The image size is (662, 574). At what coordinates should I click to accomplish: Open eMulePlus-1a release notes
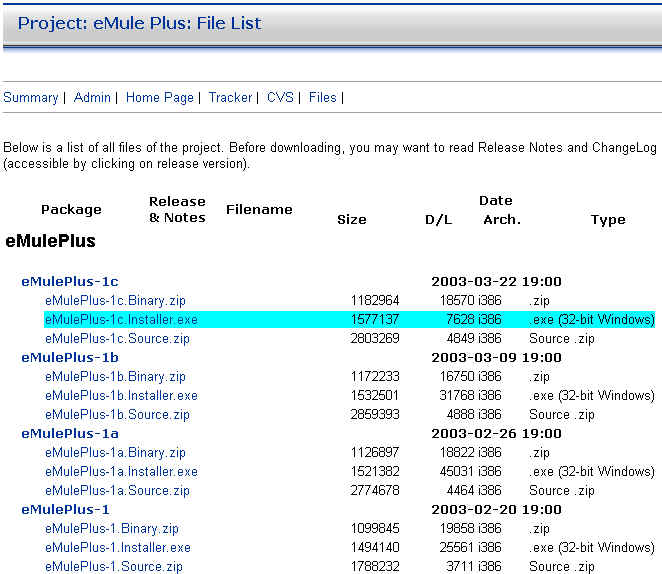[70, 434]
